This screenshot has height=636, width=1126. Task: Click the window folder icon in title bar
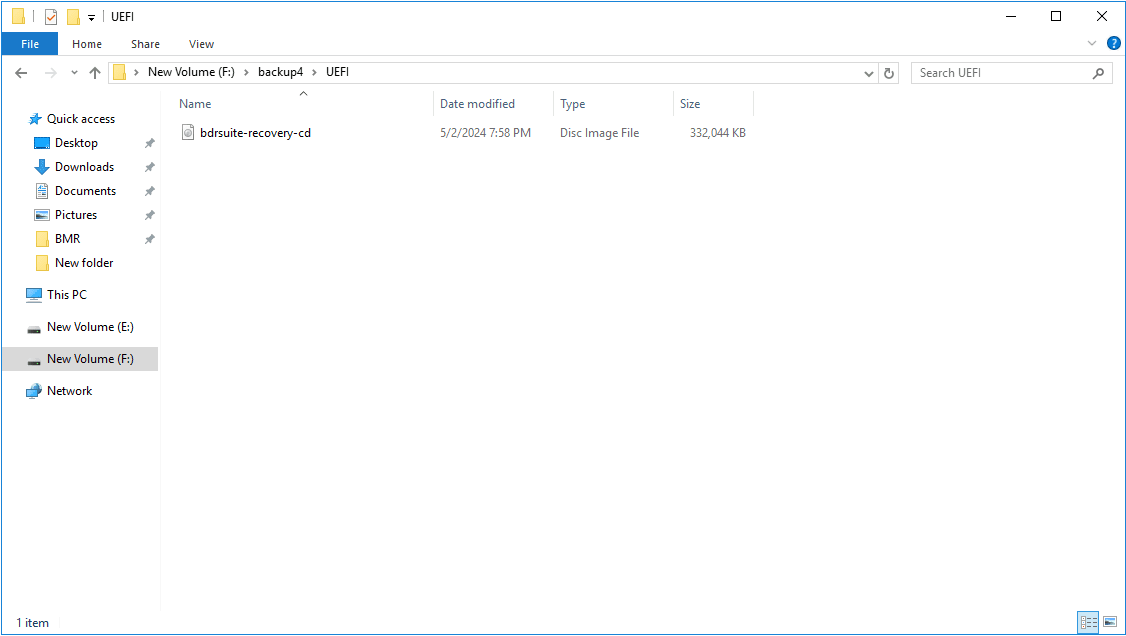coord(19,17)
